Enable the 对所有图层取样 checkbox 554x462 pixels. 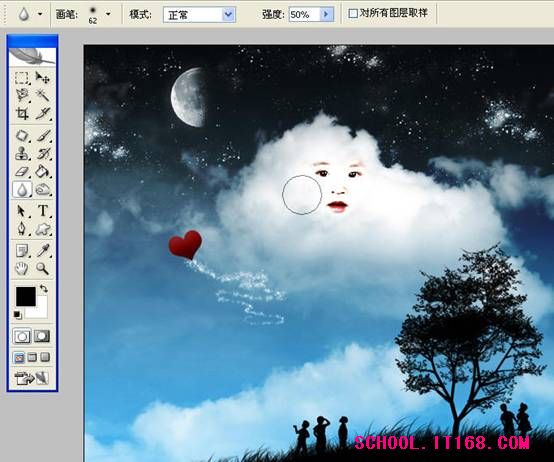point(353,13)
